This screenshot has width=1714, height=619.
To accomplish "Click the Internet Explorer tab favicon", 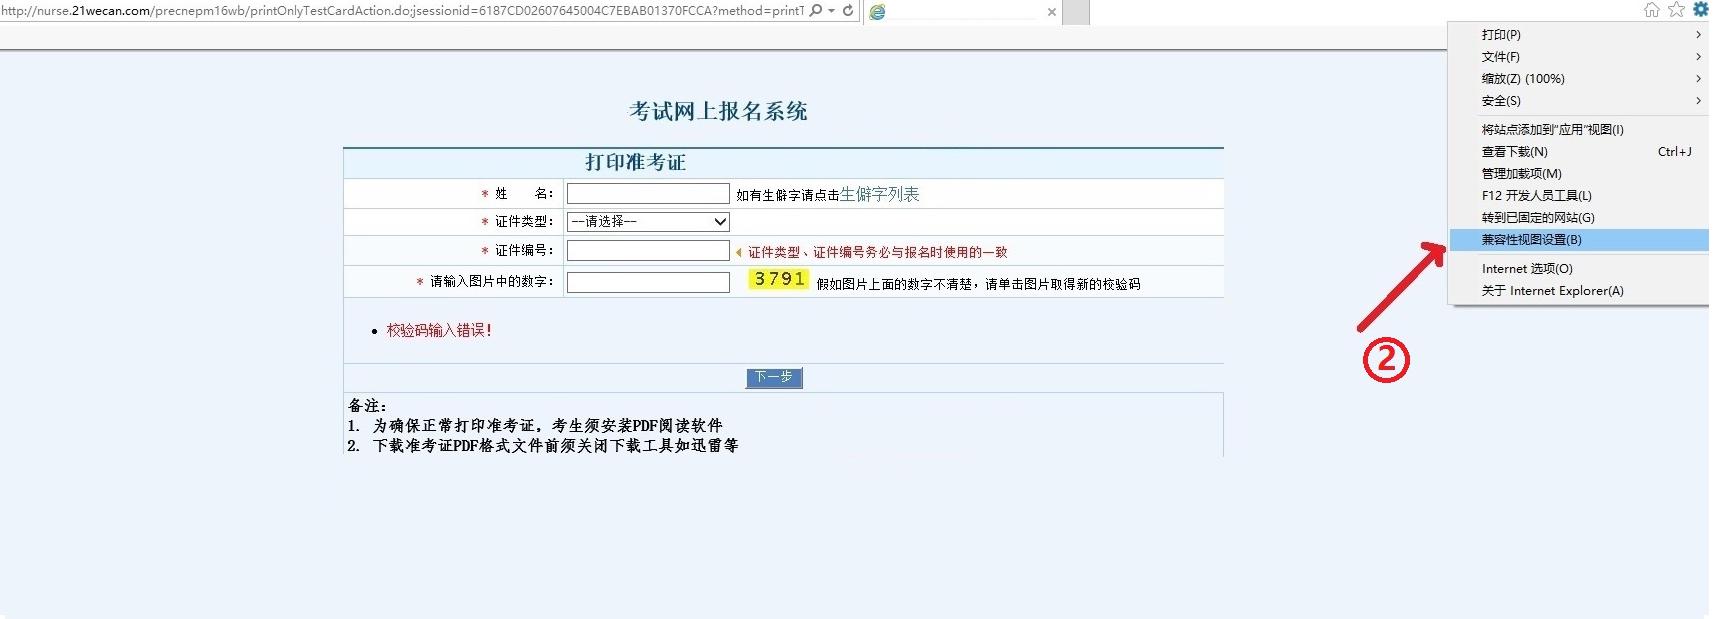I will click(x=878, y=12).
